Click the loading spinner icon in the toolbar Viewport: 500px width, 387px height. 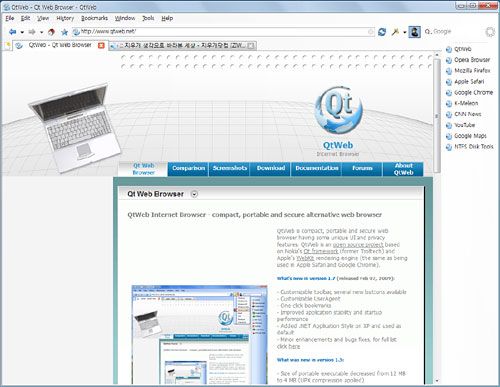[x=490, y=32]
